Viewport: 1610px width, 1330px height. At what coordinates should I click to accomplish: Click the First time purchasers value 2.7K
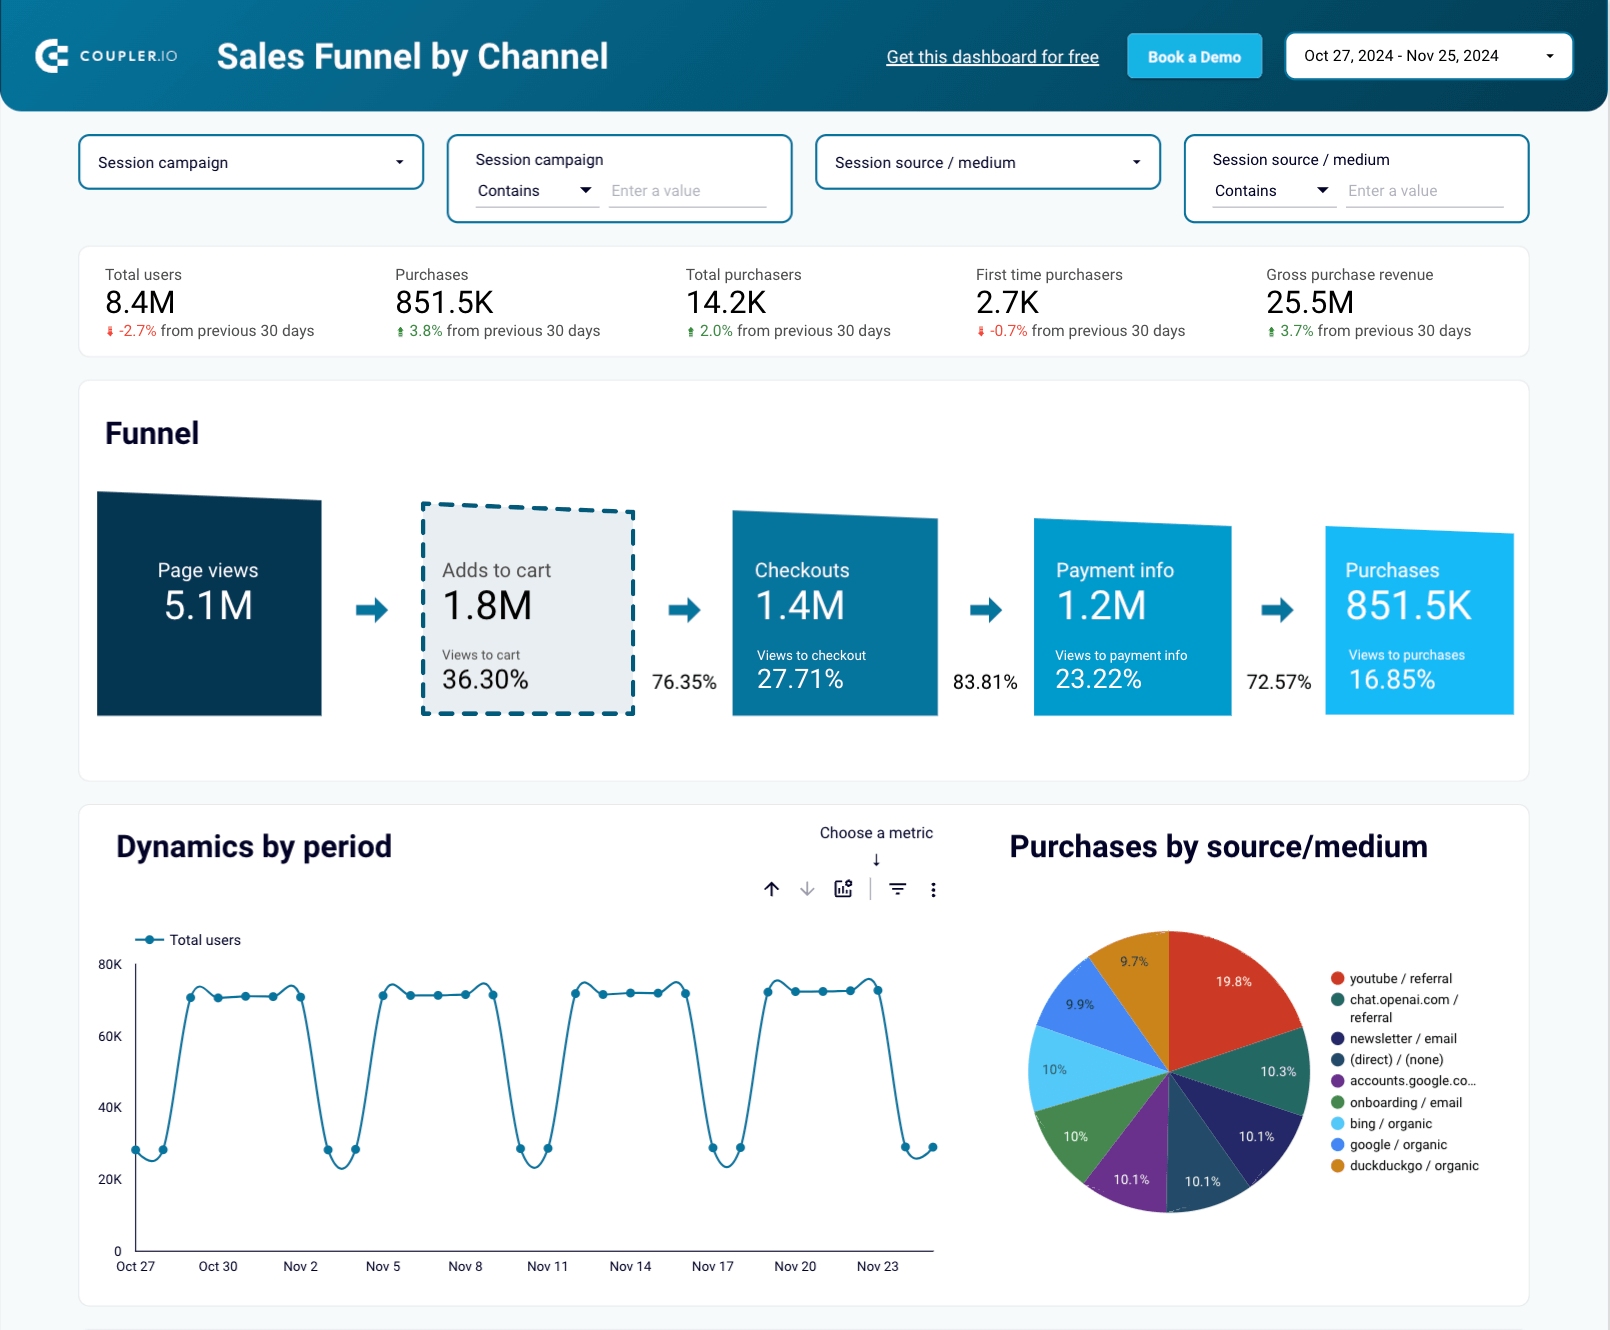click(x=1007, y=302)
